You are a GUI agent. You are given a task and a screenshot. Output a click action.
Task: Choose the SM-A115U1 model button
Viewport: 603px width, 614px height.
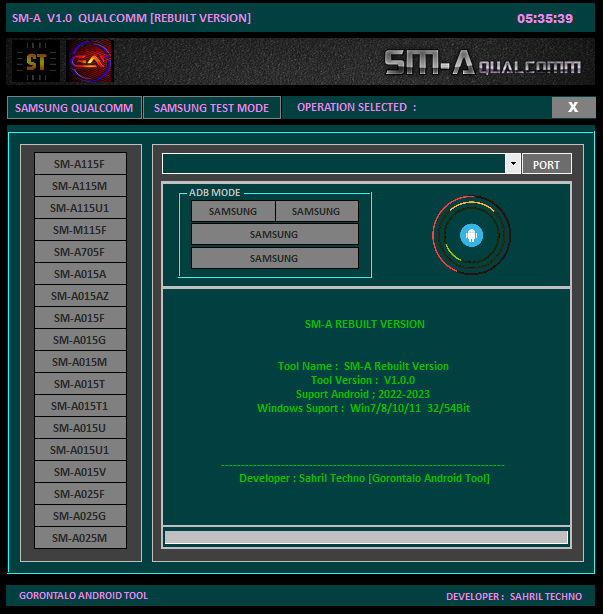[80, 208]
